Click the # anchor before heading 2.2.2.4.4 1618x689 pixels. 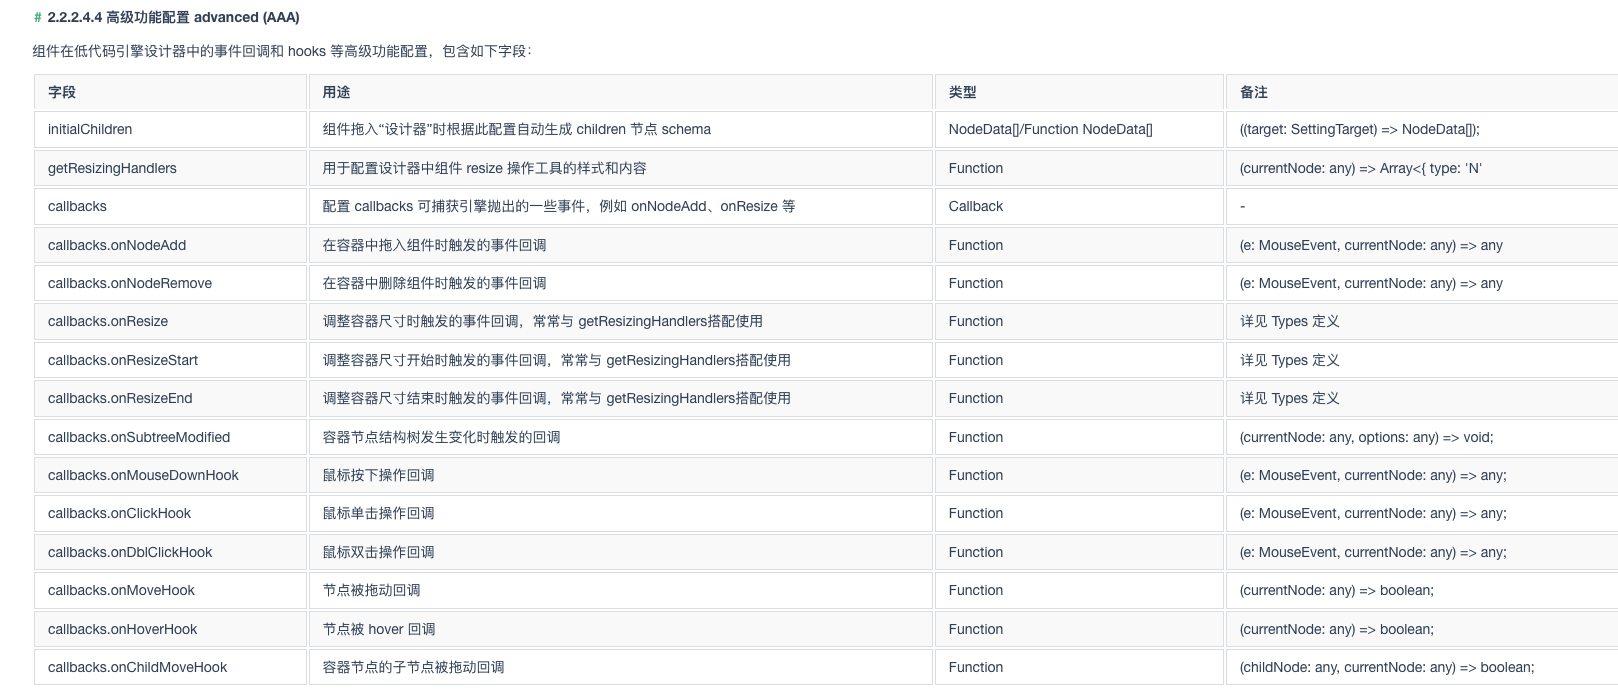[37, 17]
